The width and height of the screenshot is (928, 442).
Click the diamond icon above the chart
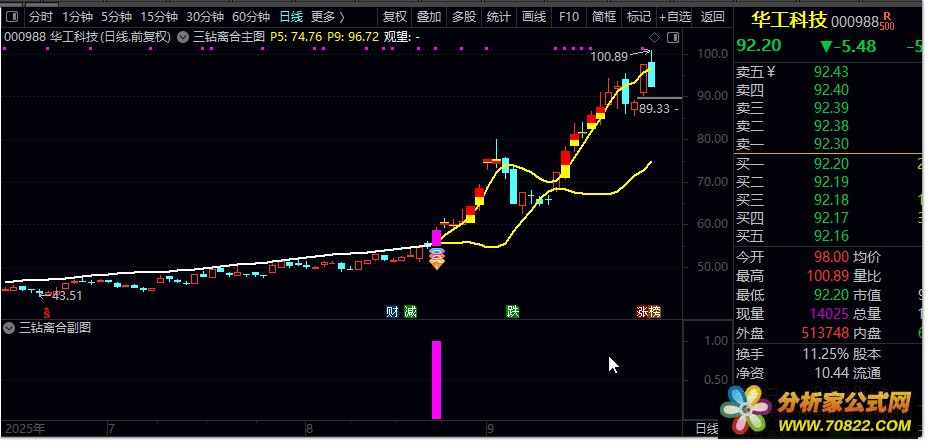[x=654, y=37]
